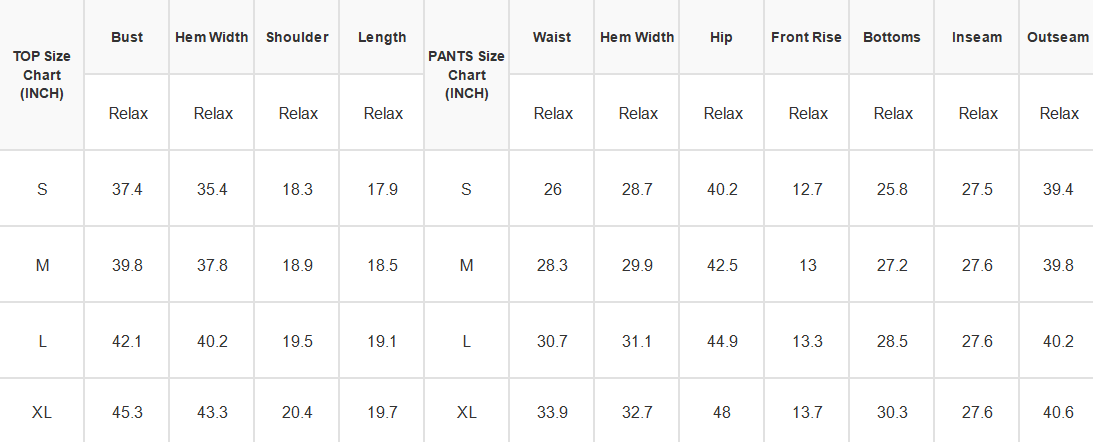Select the 33.9 waist value for XL
Image resolution: width=1093 pixels, height=442 pixels.
point(552,412)
